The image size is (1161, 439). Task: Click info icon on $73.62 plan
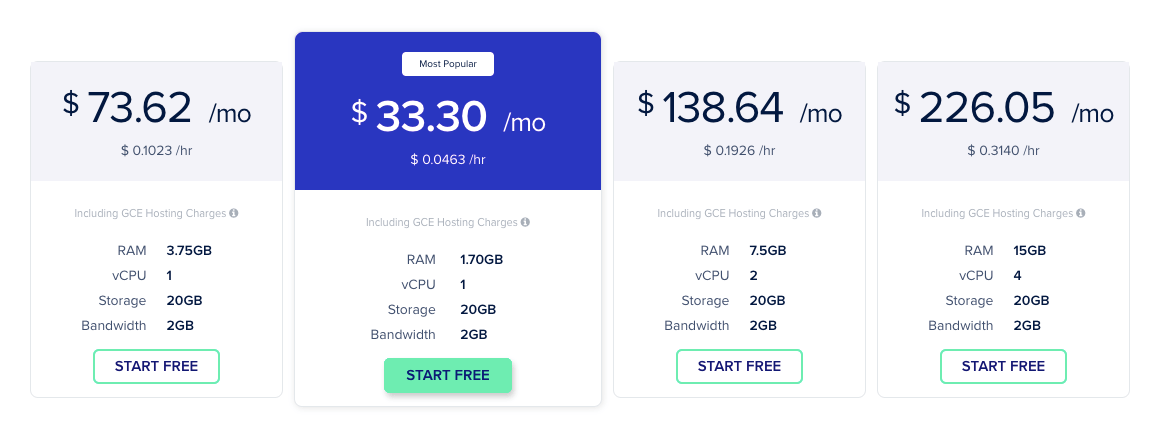(234, 213)
